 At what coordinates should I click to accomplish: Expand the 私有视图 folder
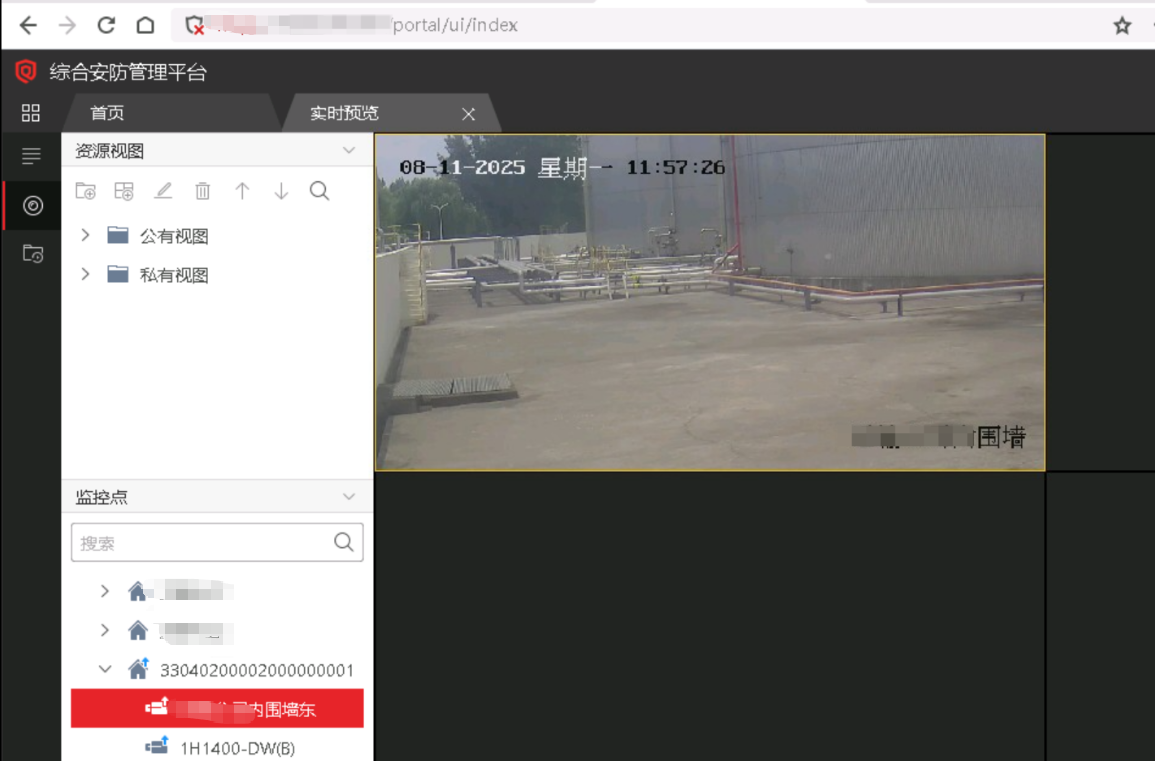(85, 274)
